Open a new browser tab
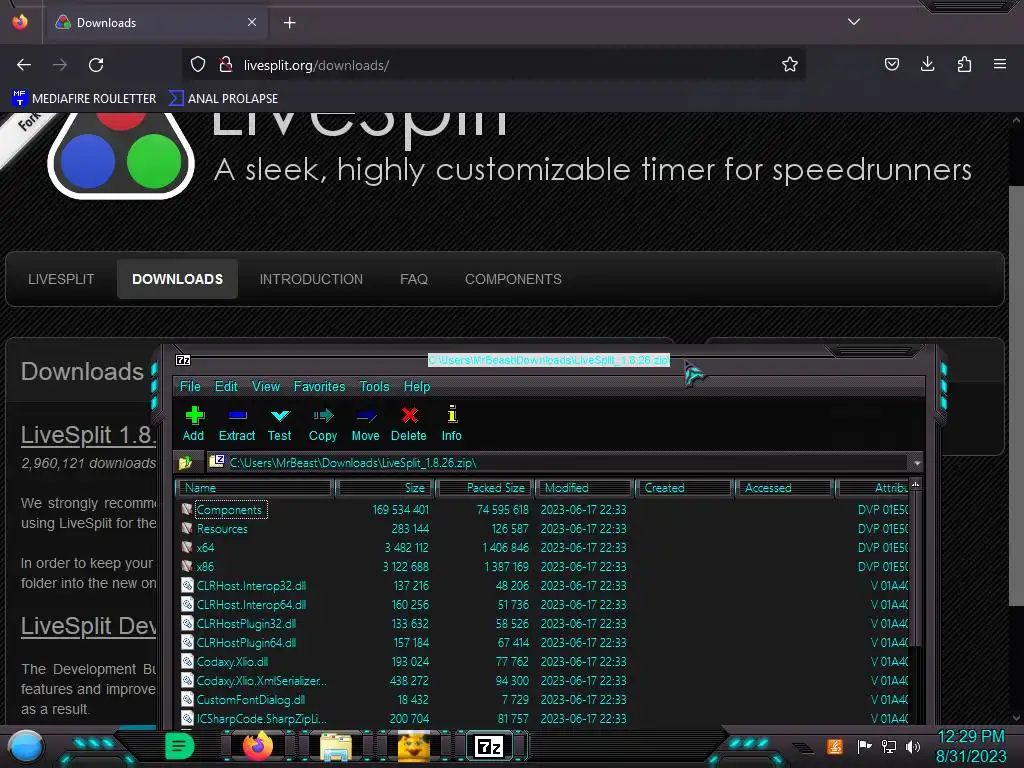The image size is (1024, 768). click(289, 23)
